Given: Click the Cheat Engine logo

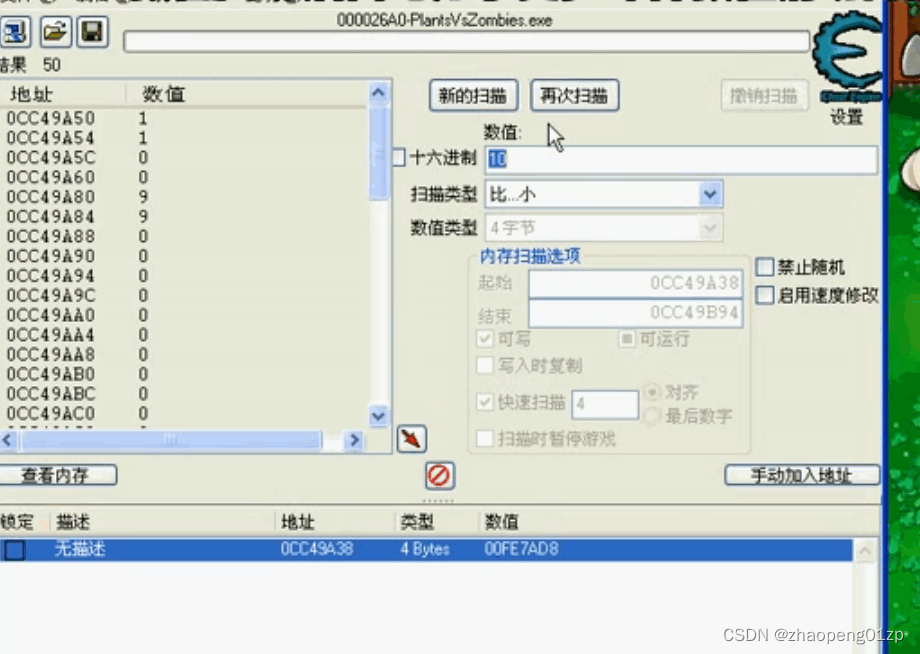Looking at the screenshot, I should [x=848, y=50].
